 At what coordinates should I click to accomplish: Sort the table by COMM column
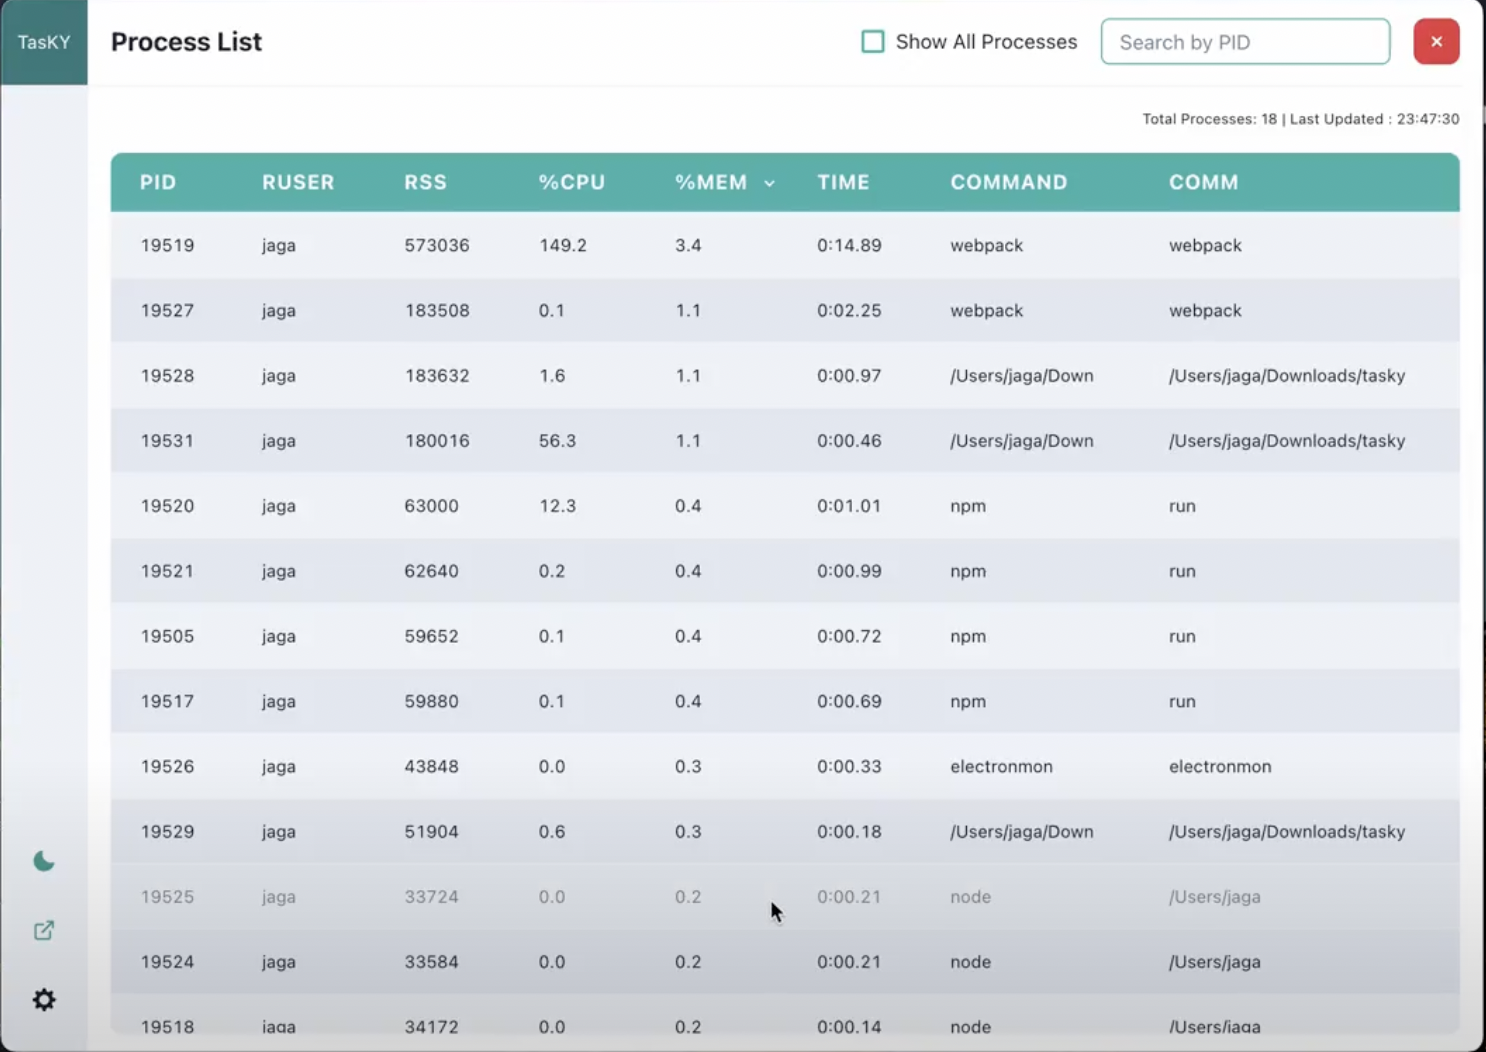coord(1203,182)
